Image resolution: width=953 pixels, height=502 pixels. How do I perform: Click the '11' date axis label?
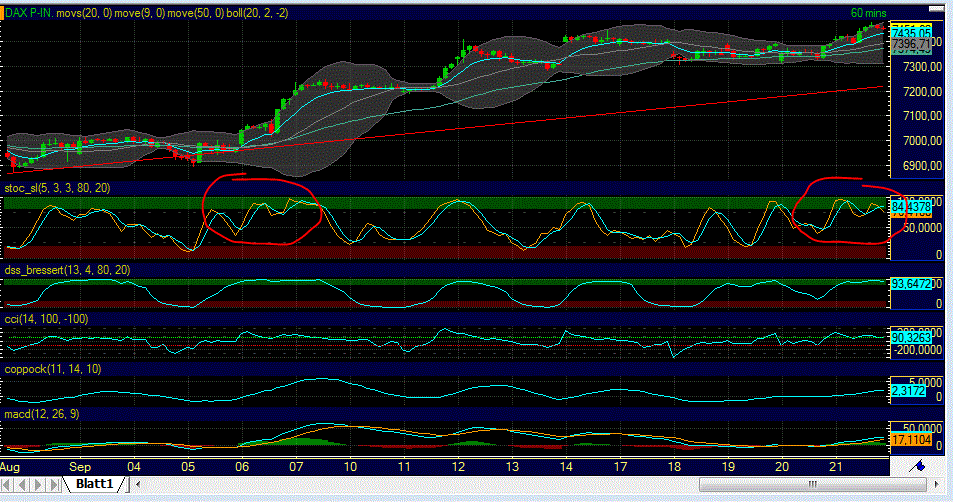point(404,467)
